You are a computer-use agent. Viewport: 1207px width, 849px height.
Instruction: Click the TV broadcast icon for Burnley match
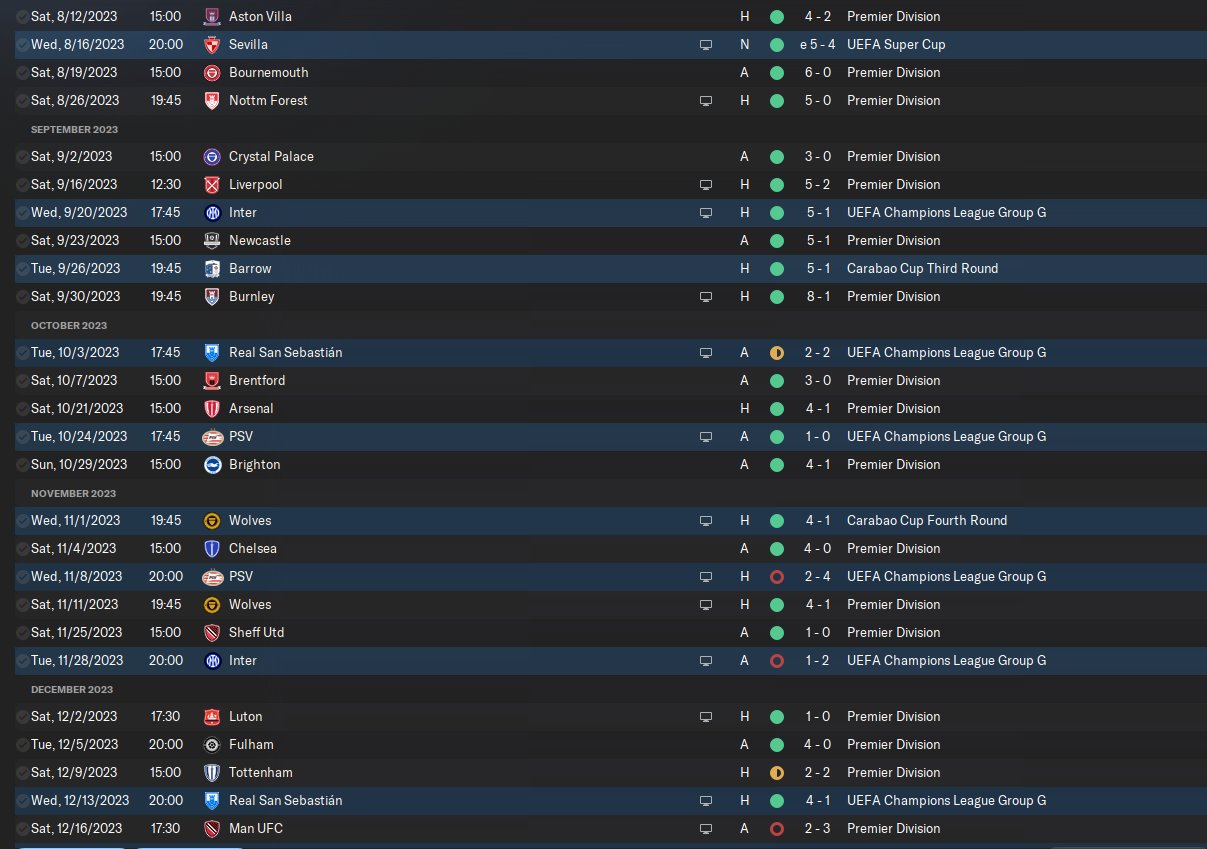point(706,297)
